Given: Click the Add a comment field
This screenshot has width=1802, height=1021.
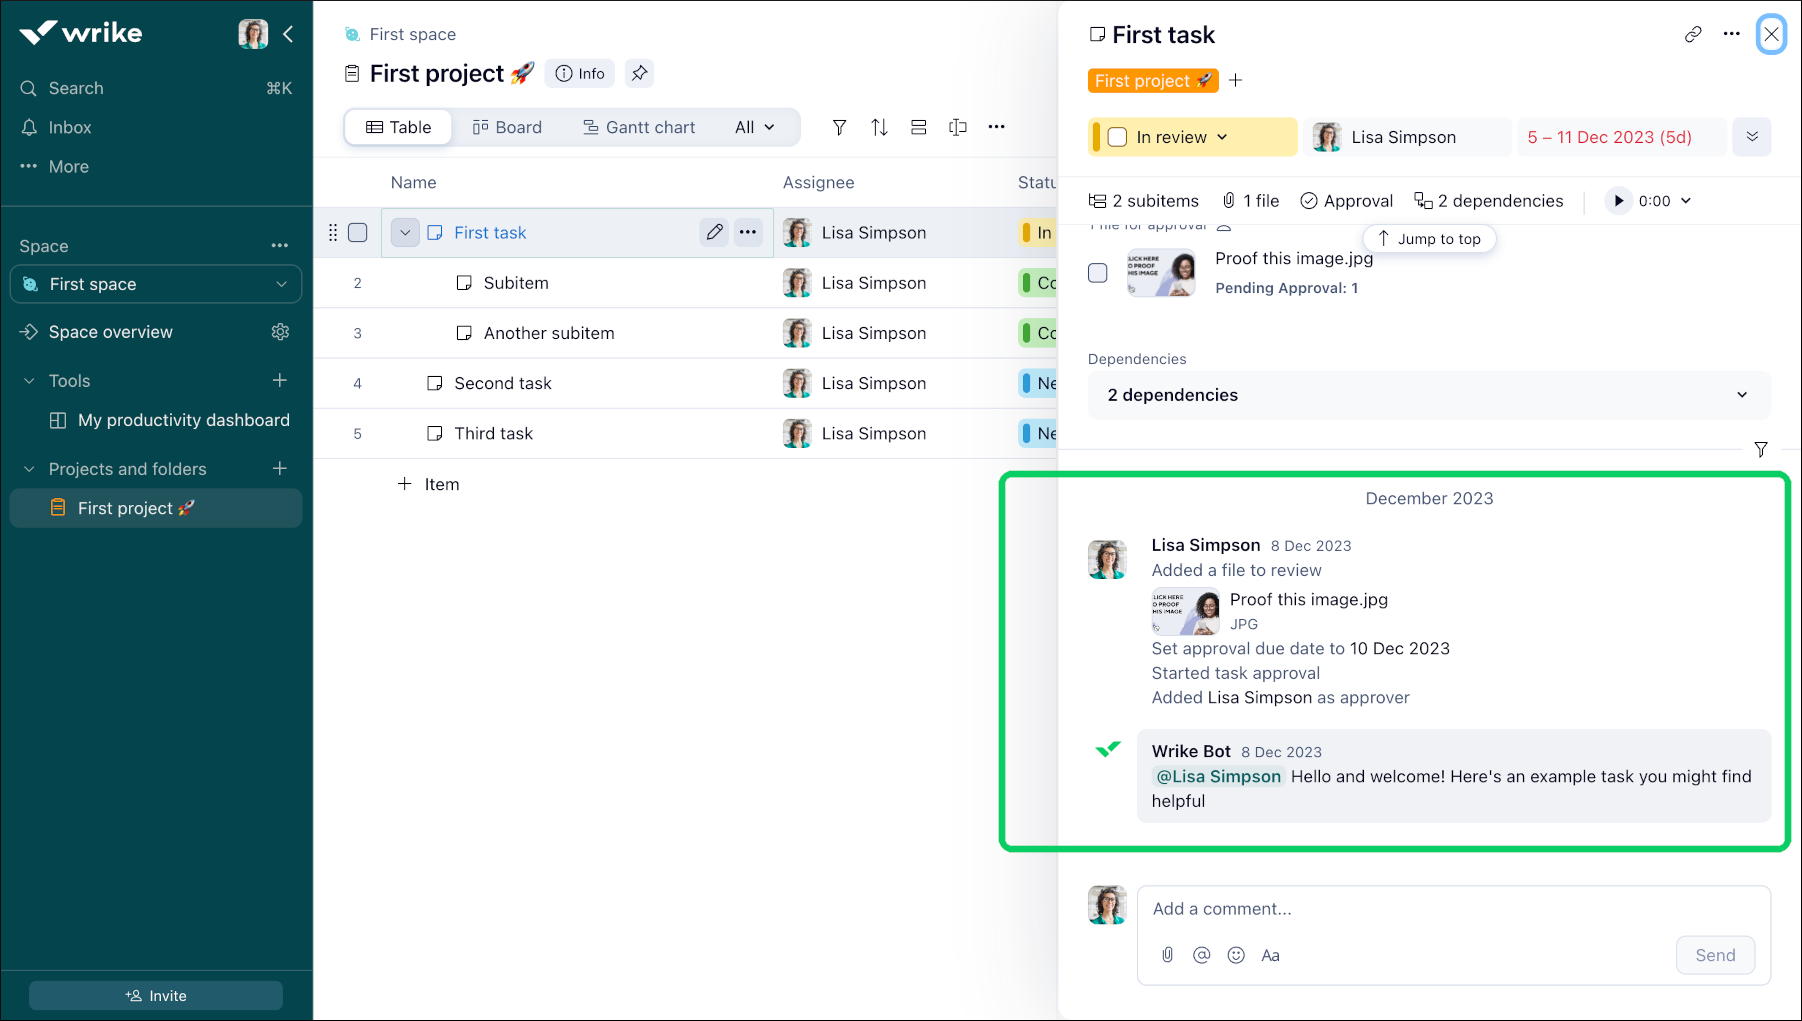Looking at the screenshot, I should (1450, 909).
